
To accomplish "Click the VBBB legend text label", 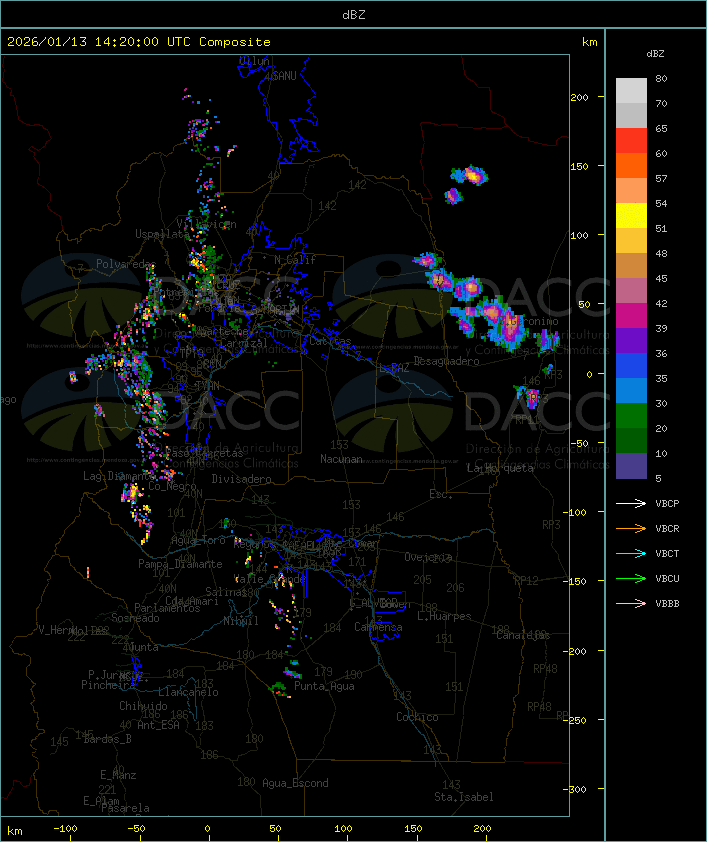I will [x=668, y=604].
